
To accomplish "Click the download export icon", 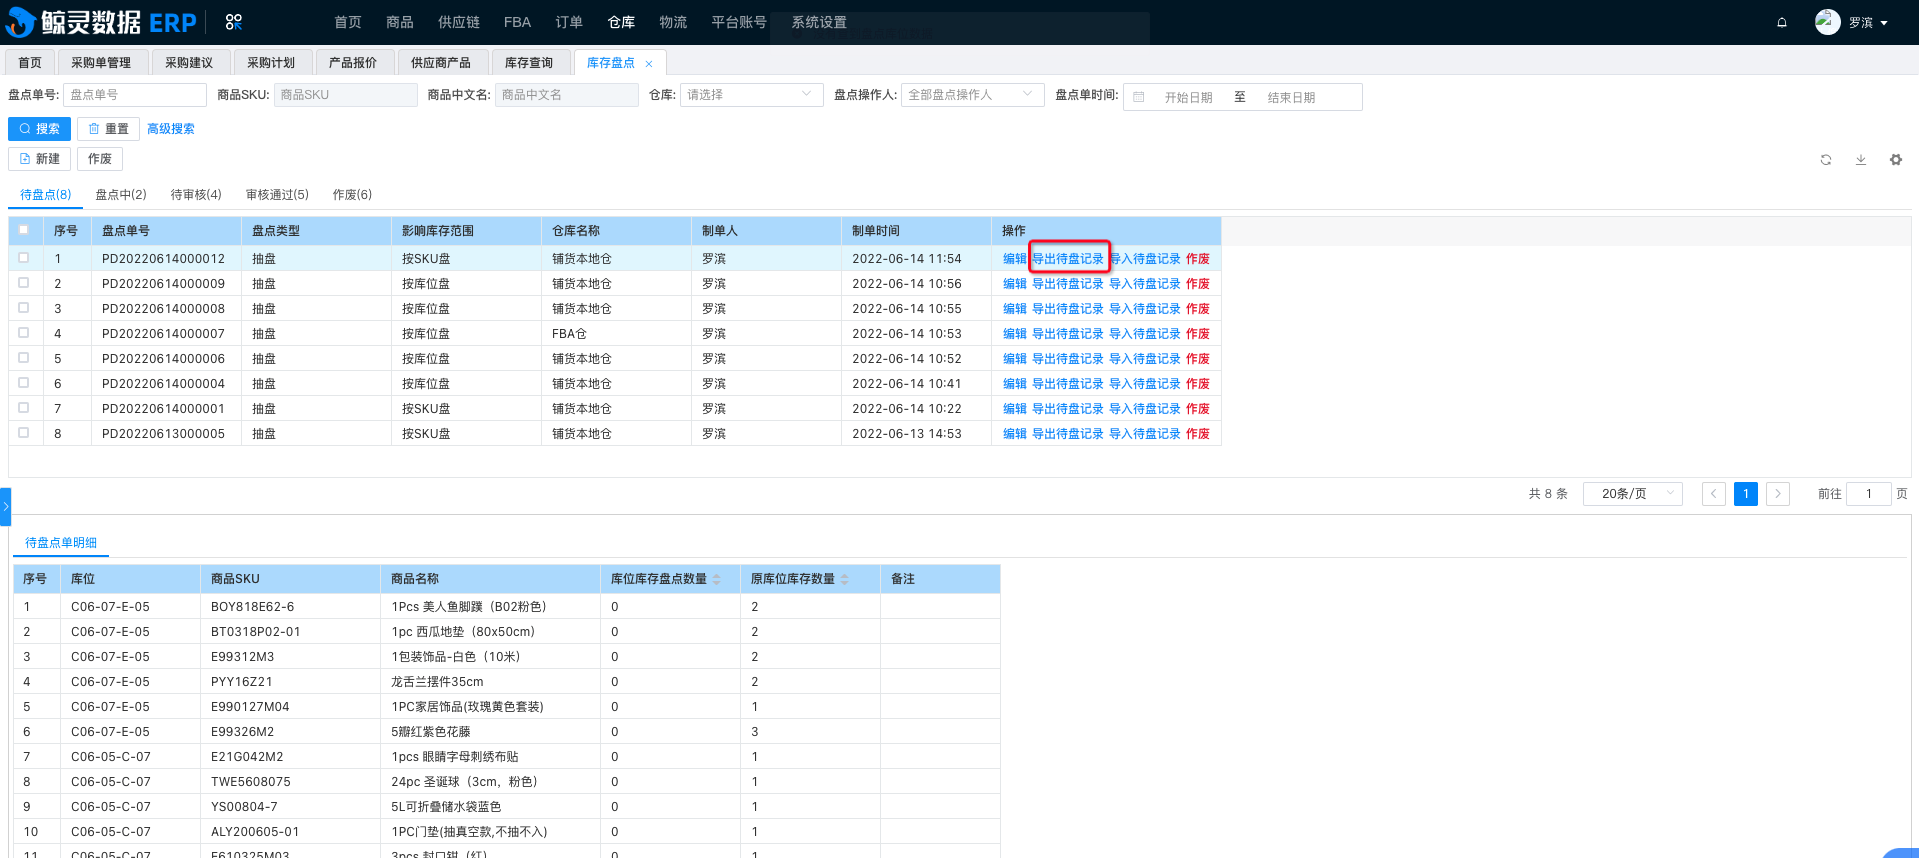I will point(1861,159).
